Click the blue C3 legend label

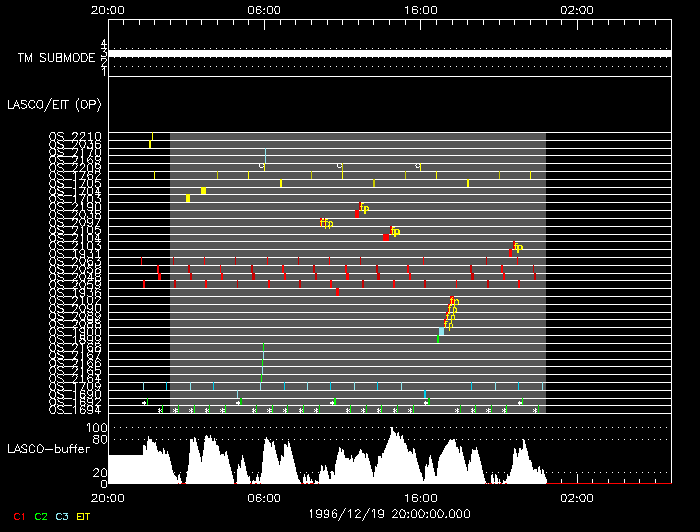pos(63,516)
